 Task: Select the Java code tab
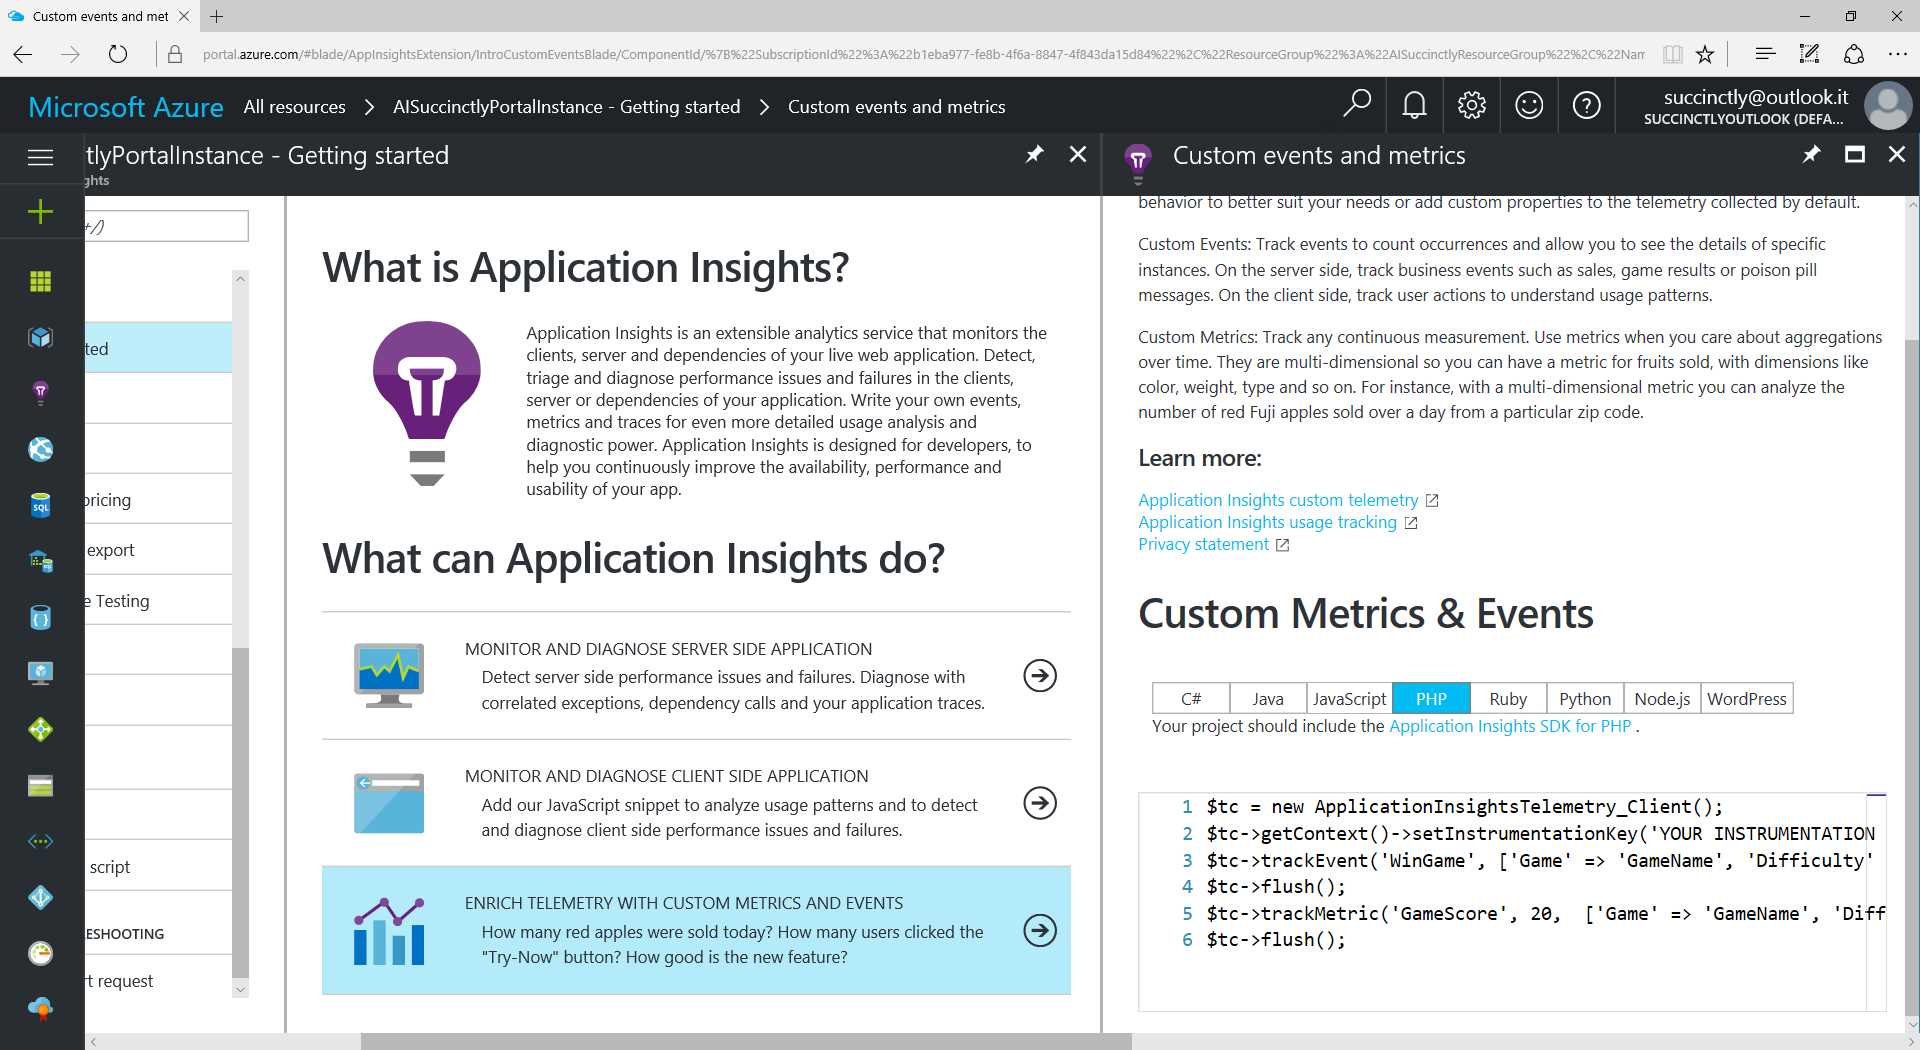(x=1268, y=699)
